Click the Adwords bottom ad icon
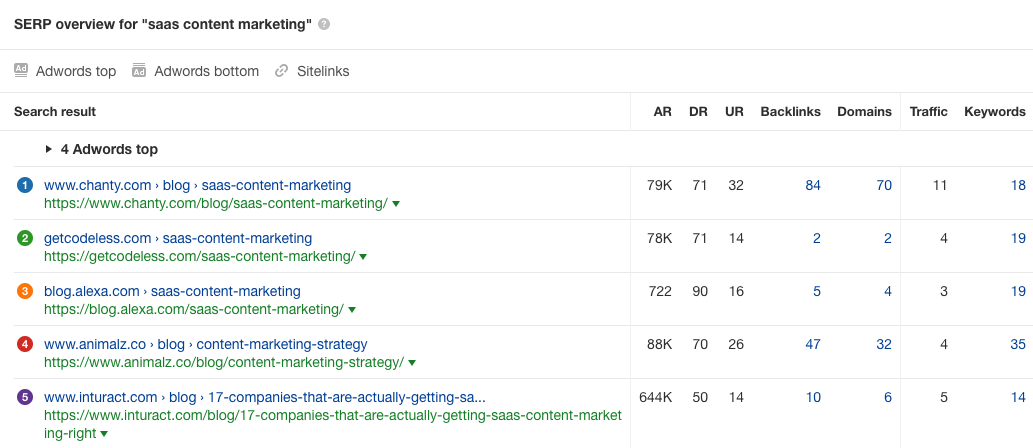This screenshot has width=1033, height=448. [x=139, y=70]
